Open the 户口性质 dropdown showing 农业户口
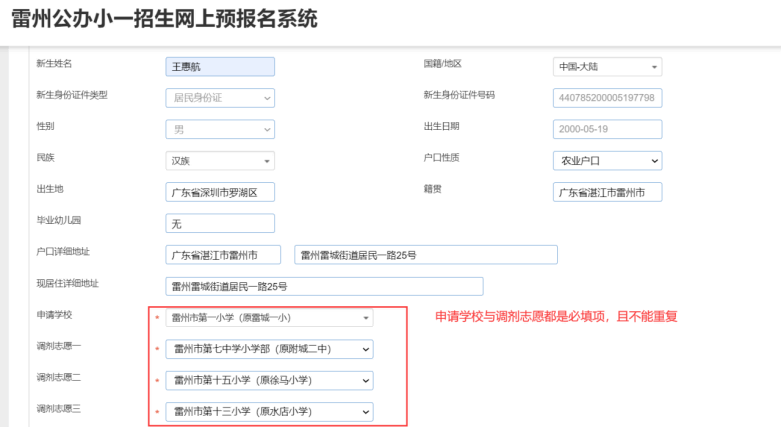 pos(607,161)
